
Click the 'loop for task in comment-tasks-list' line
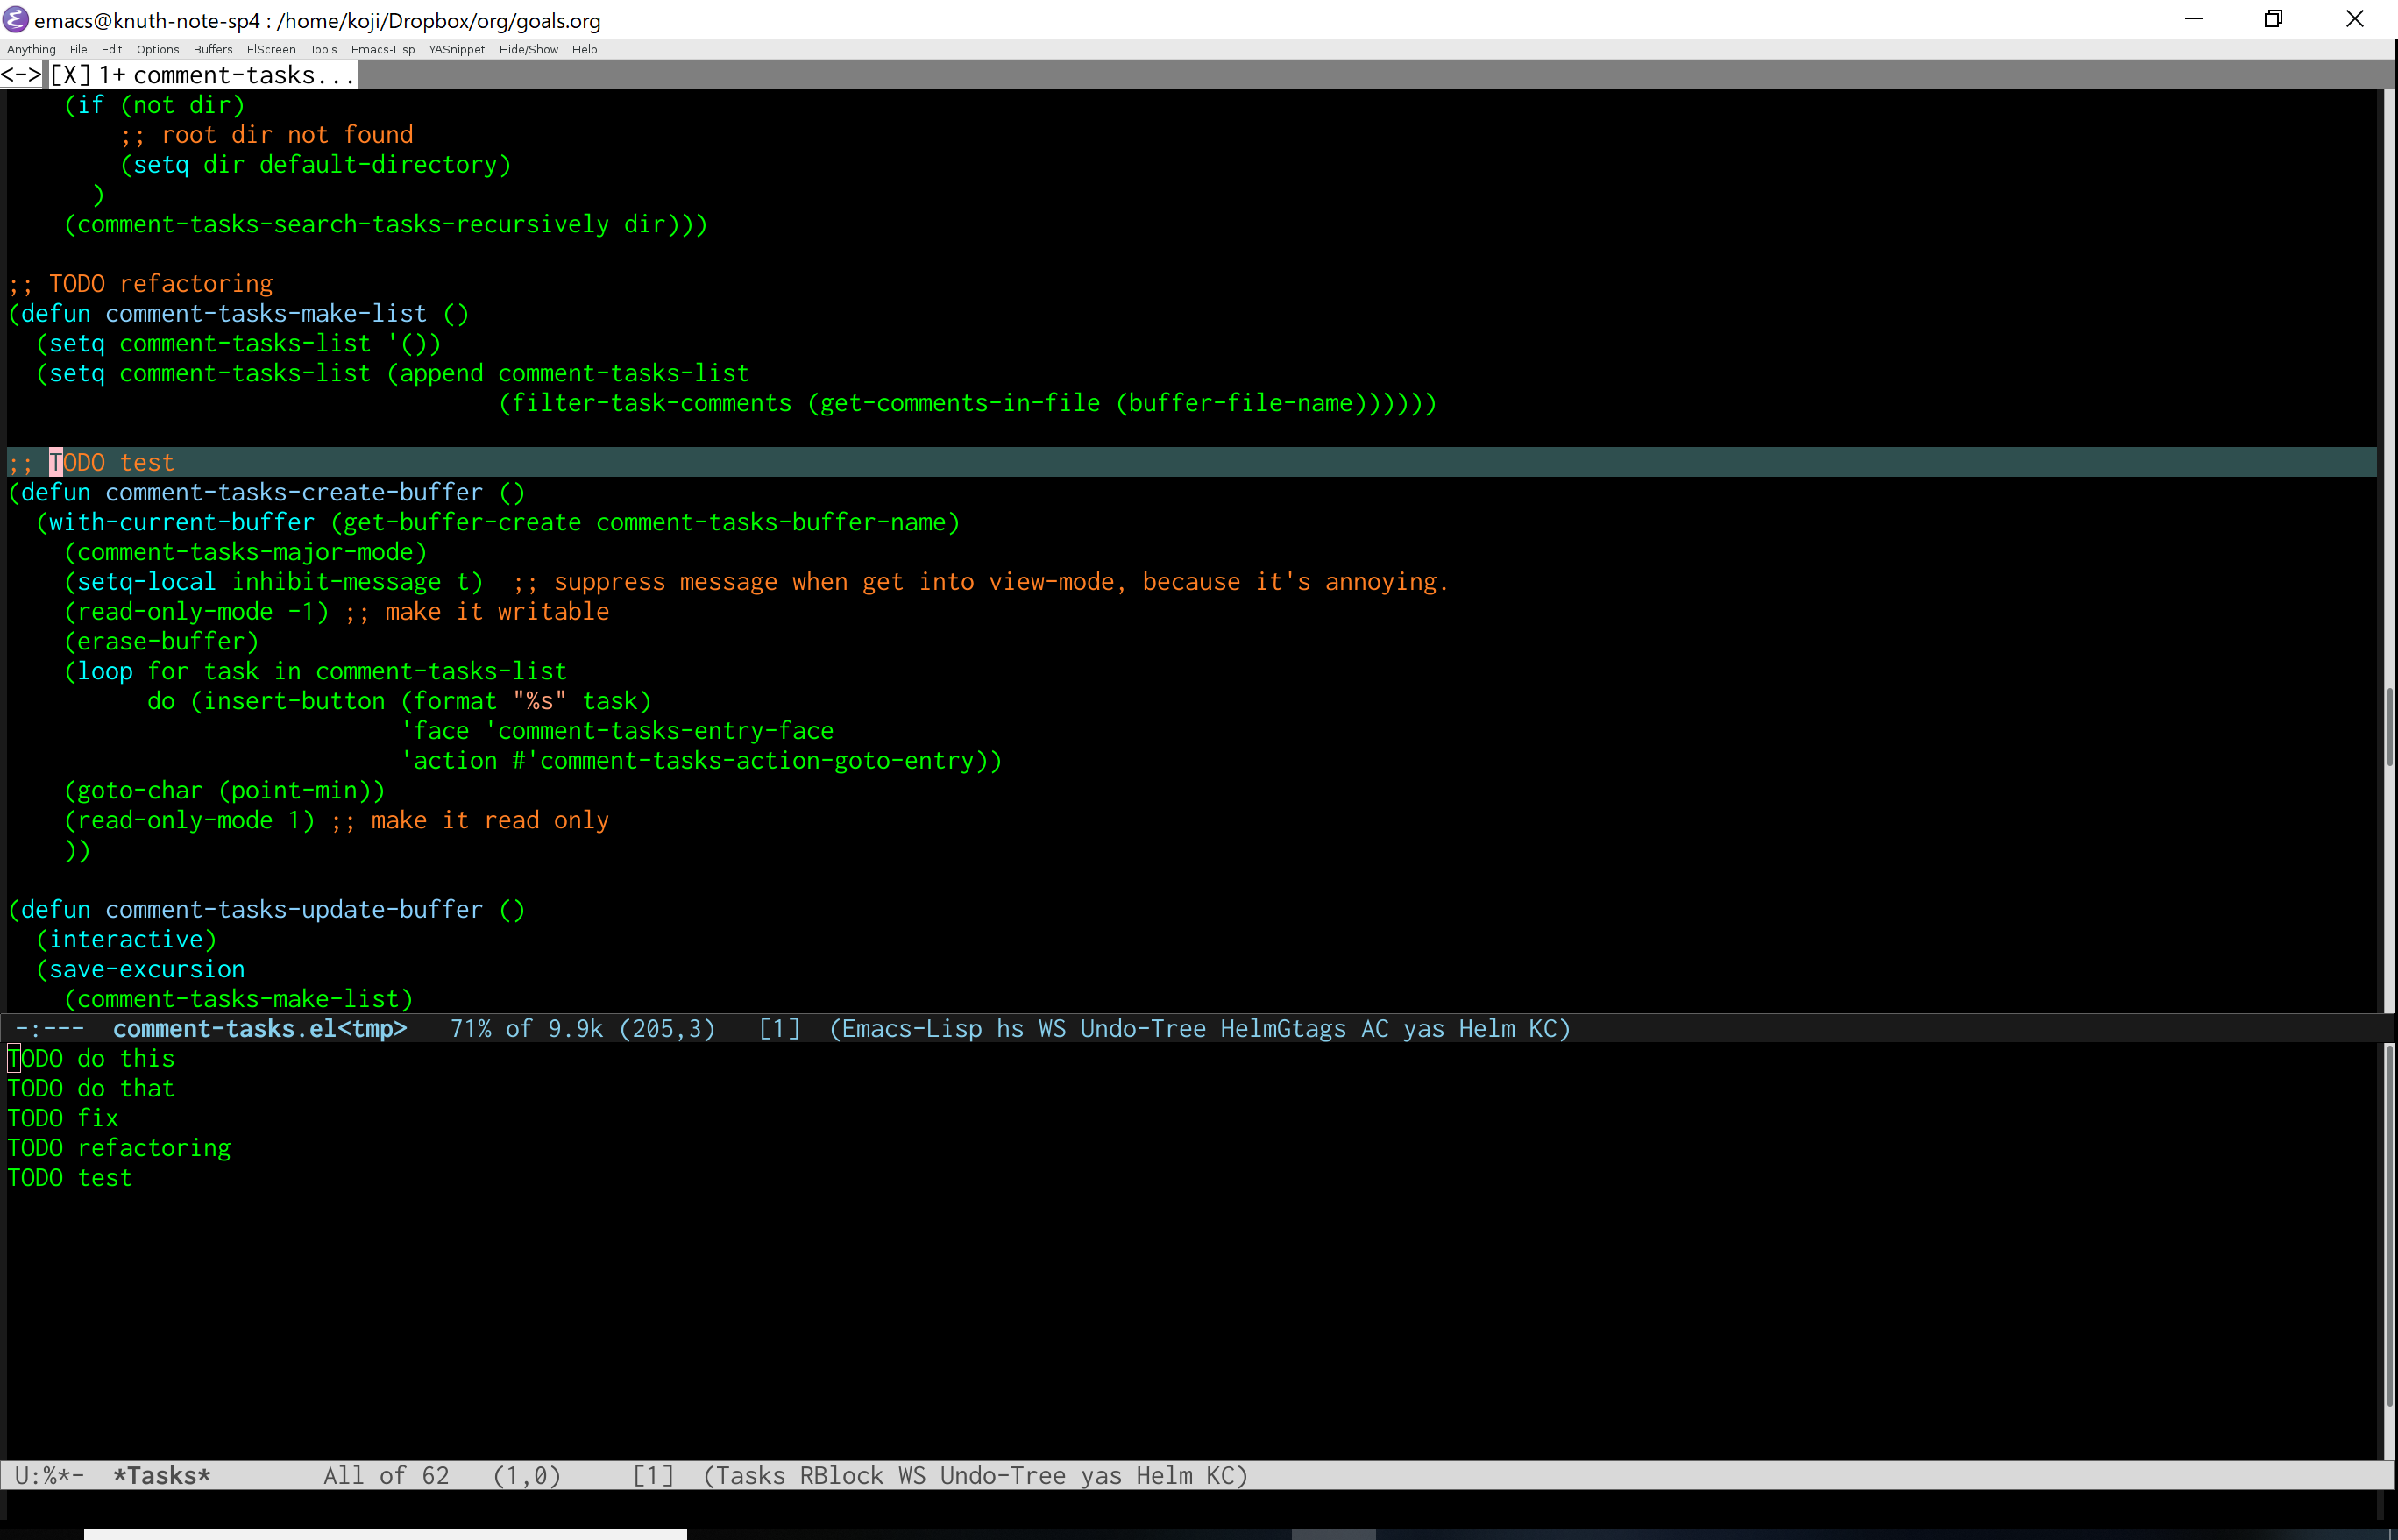pos(315,672)
